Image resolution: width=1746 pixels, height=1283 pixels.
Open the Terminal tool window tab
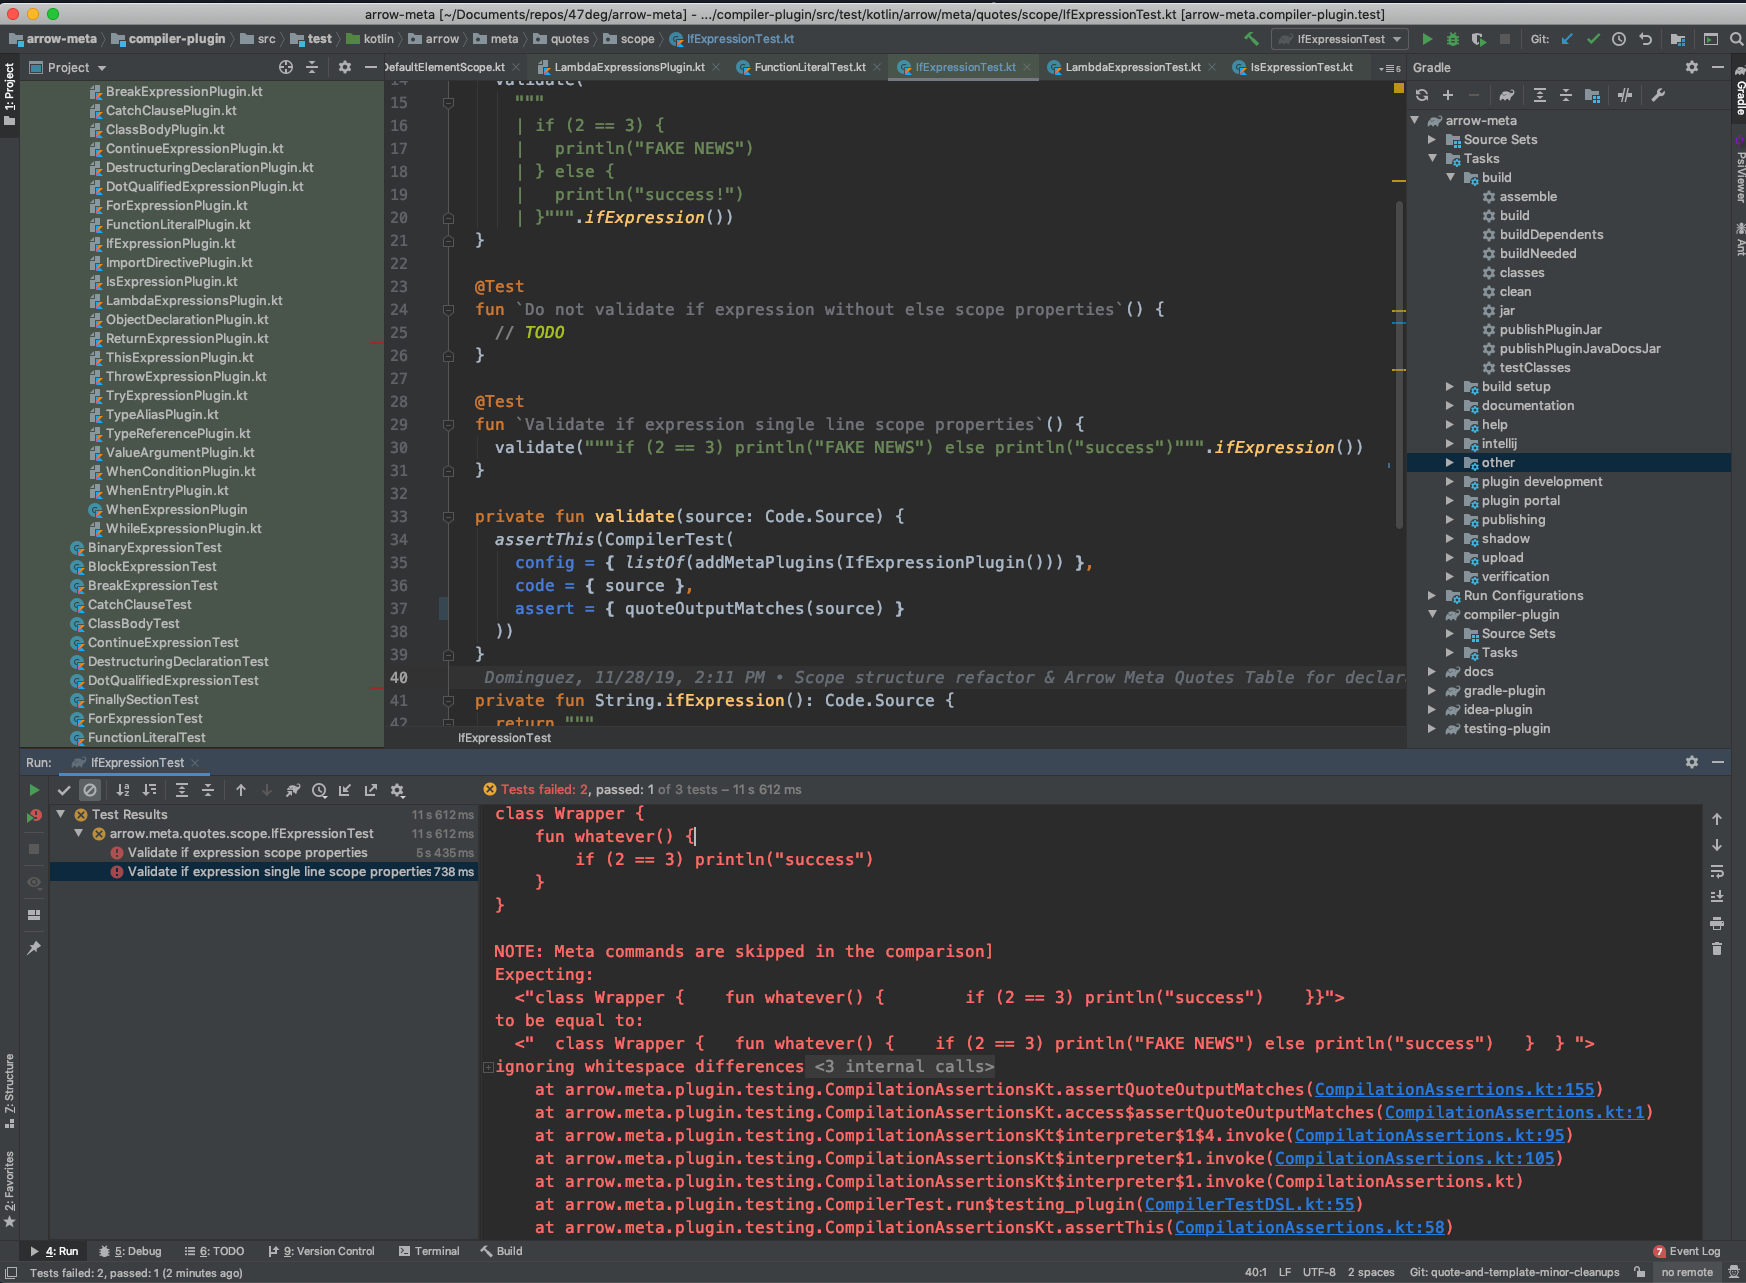coord(429,1251)
